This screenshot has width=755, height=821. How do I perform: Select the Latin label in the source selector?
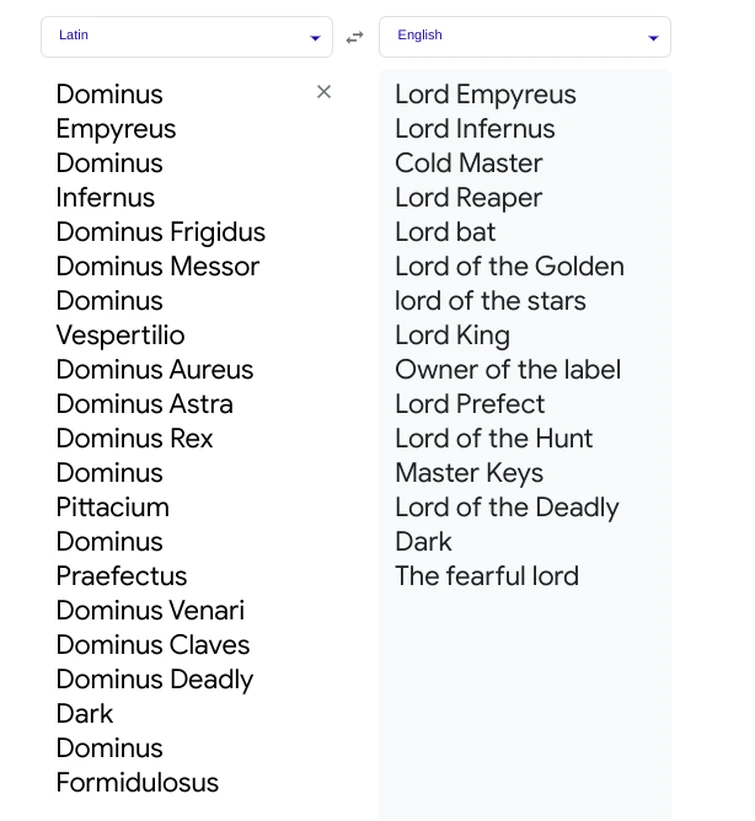[73, 35]
